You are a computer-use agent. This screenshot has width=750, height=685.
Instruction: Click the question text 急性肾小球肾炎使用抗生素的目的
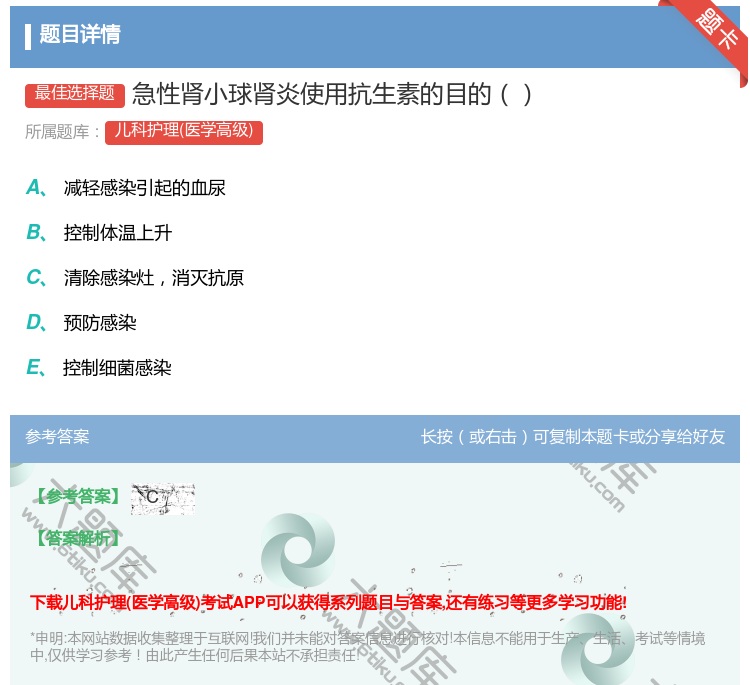pos(331,94)
